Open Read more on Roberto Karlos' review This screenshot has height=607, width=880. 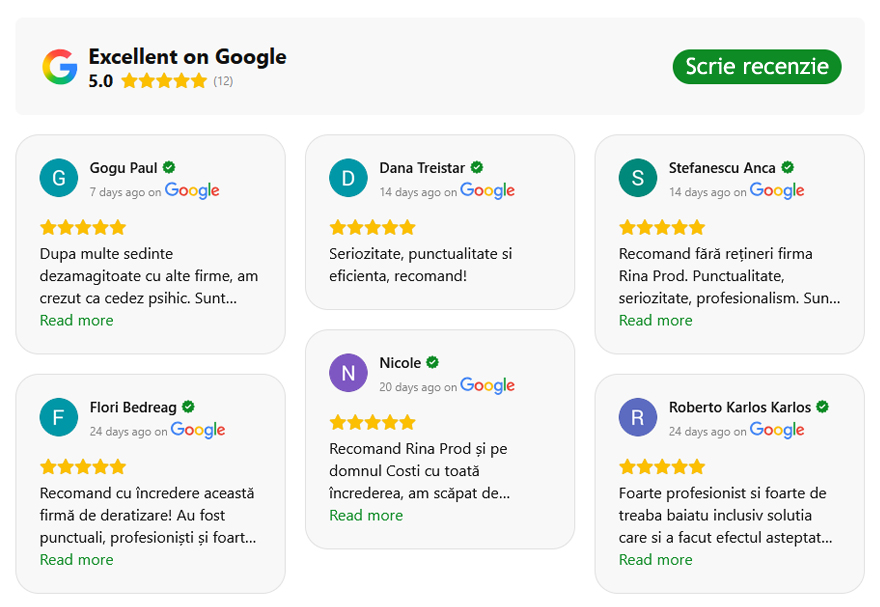coord(655,559)
